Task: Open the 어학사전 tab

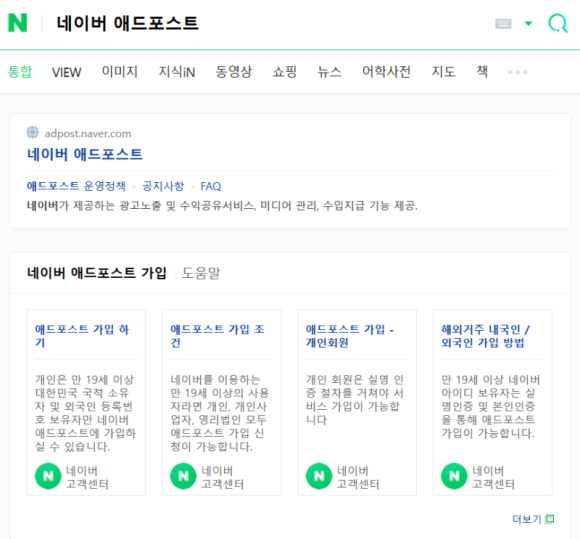Action: (x=386, y=71)
